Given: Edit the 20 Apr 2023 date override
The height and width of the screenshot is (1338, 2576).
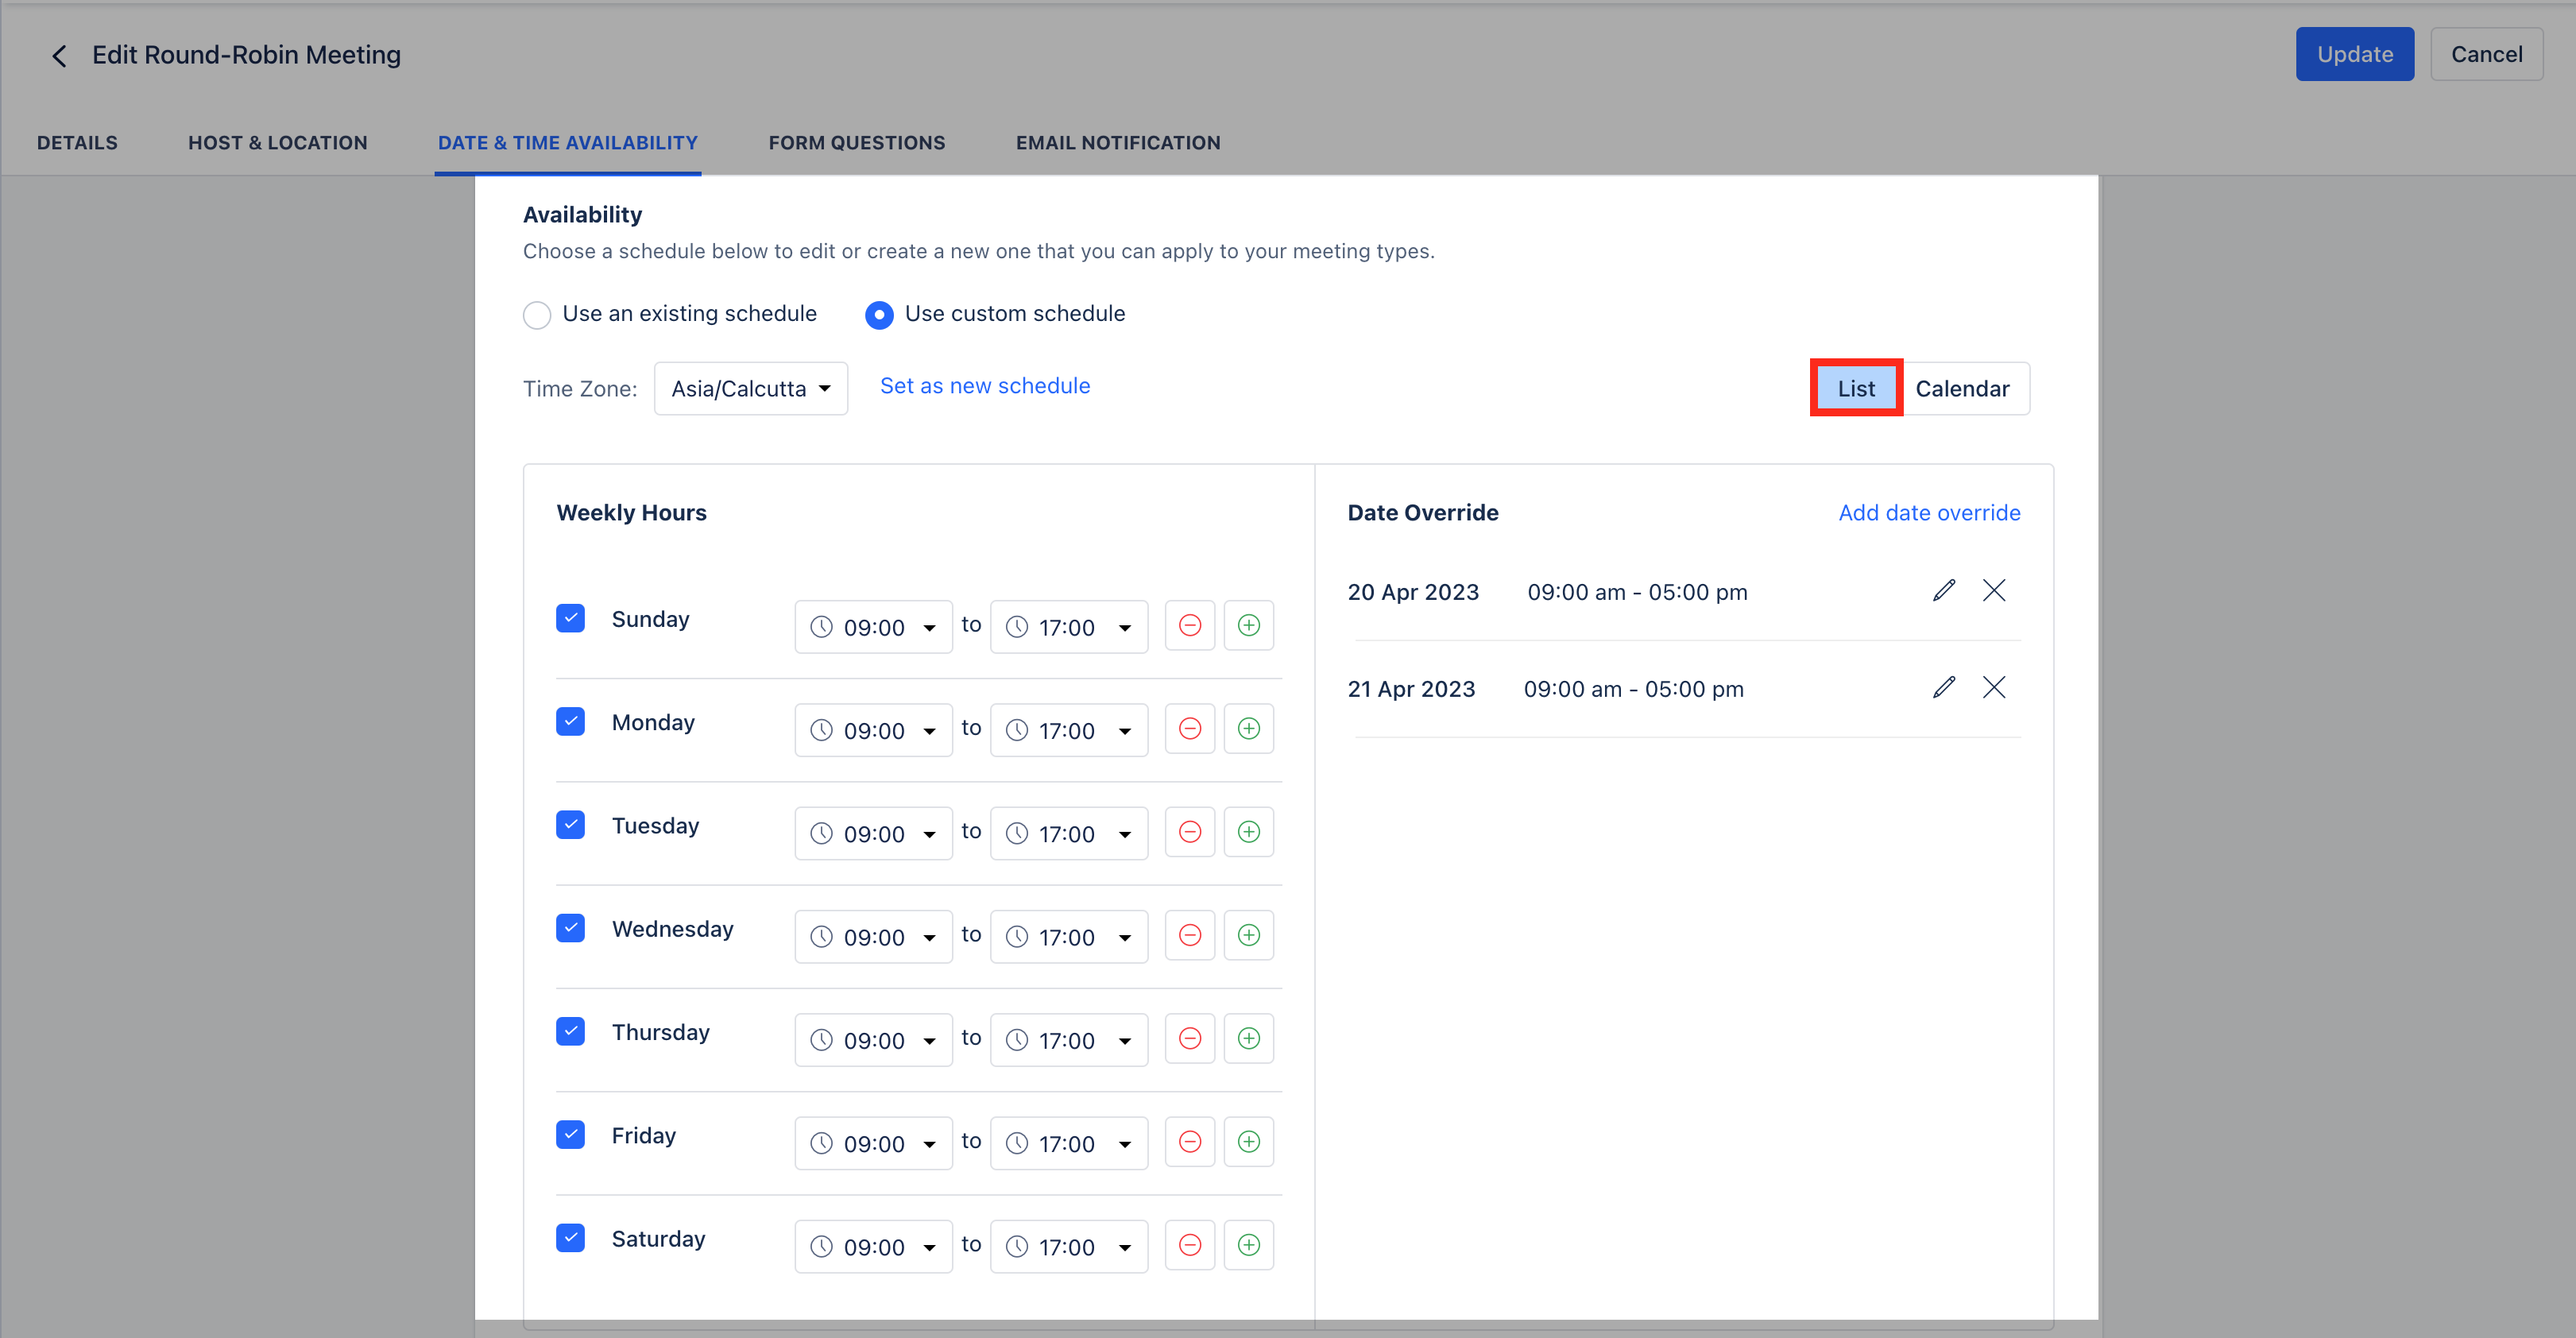Looking at the screenshot, I should [1943, 590].
